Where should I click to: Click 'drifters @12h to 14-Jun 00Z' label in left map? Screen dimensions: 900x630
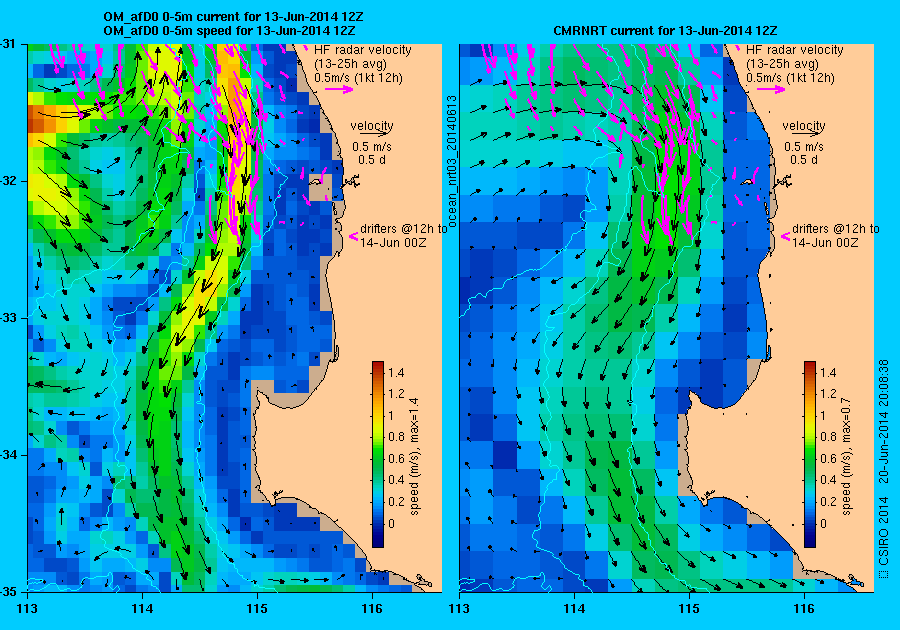click(x=404, y=235)
